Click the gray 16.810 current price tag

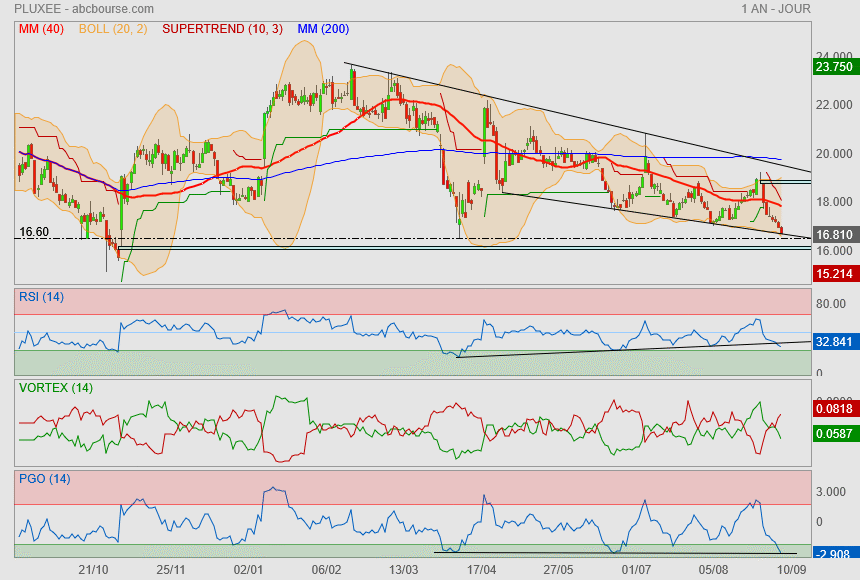834,235
